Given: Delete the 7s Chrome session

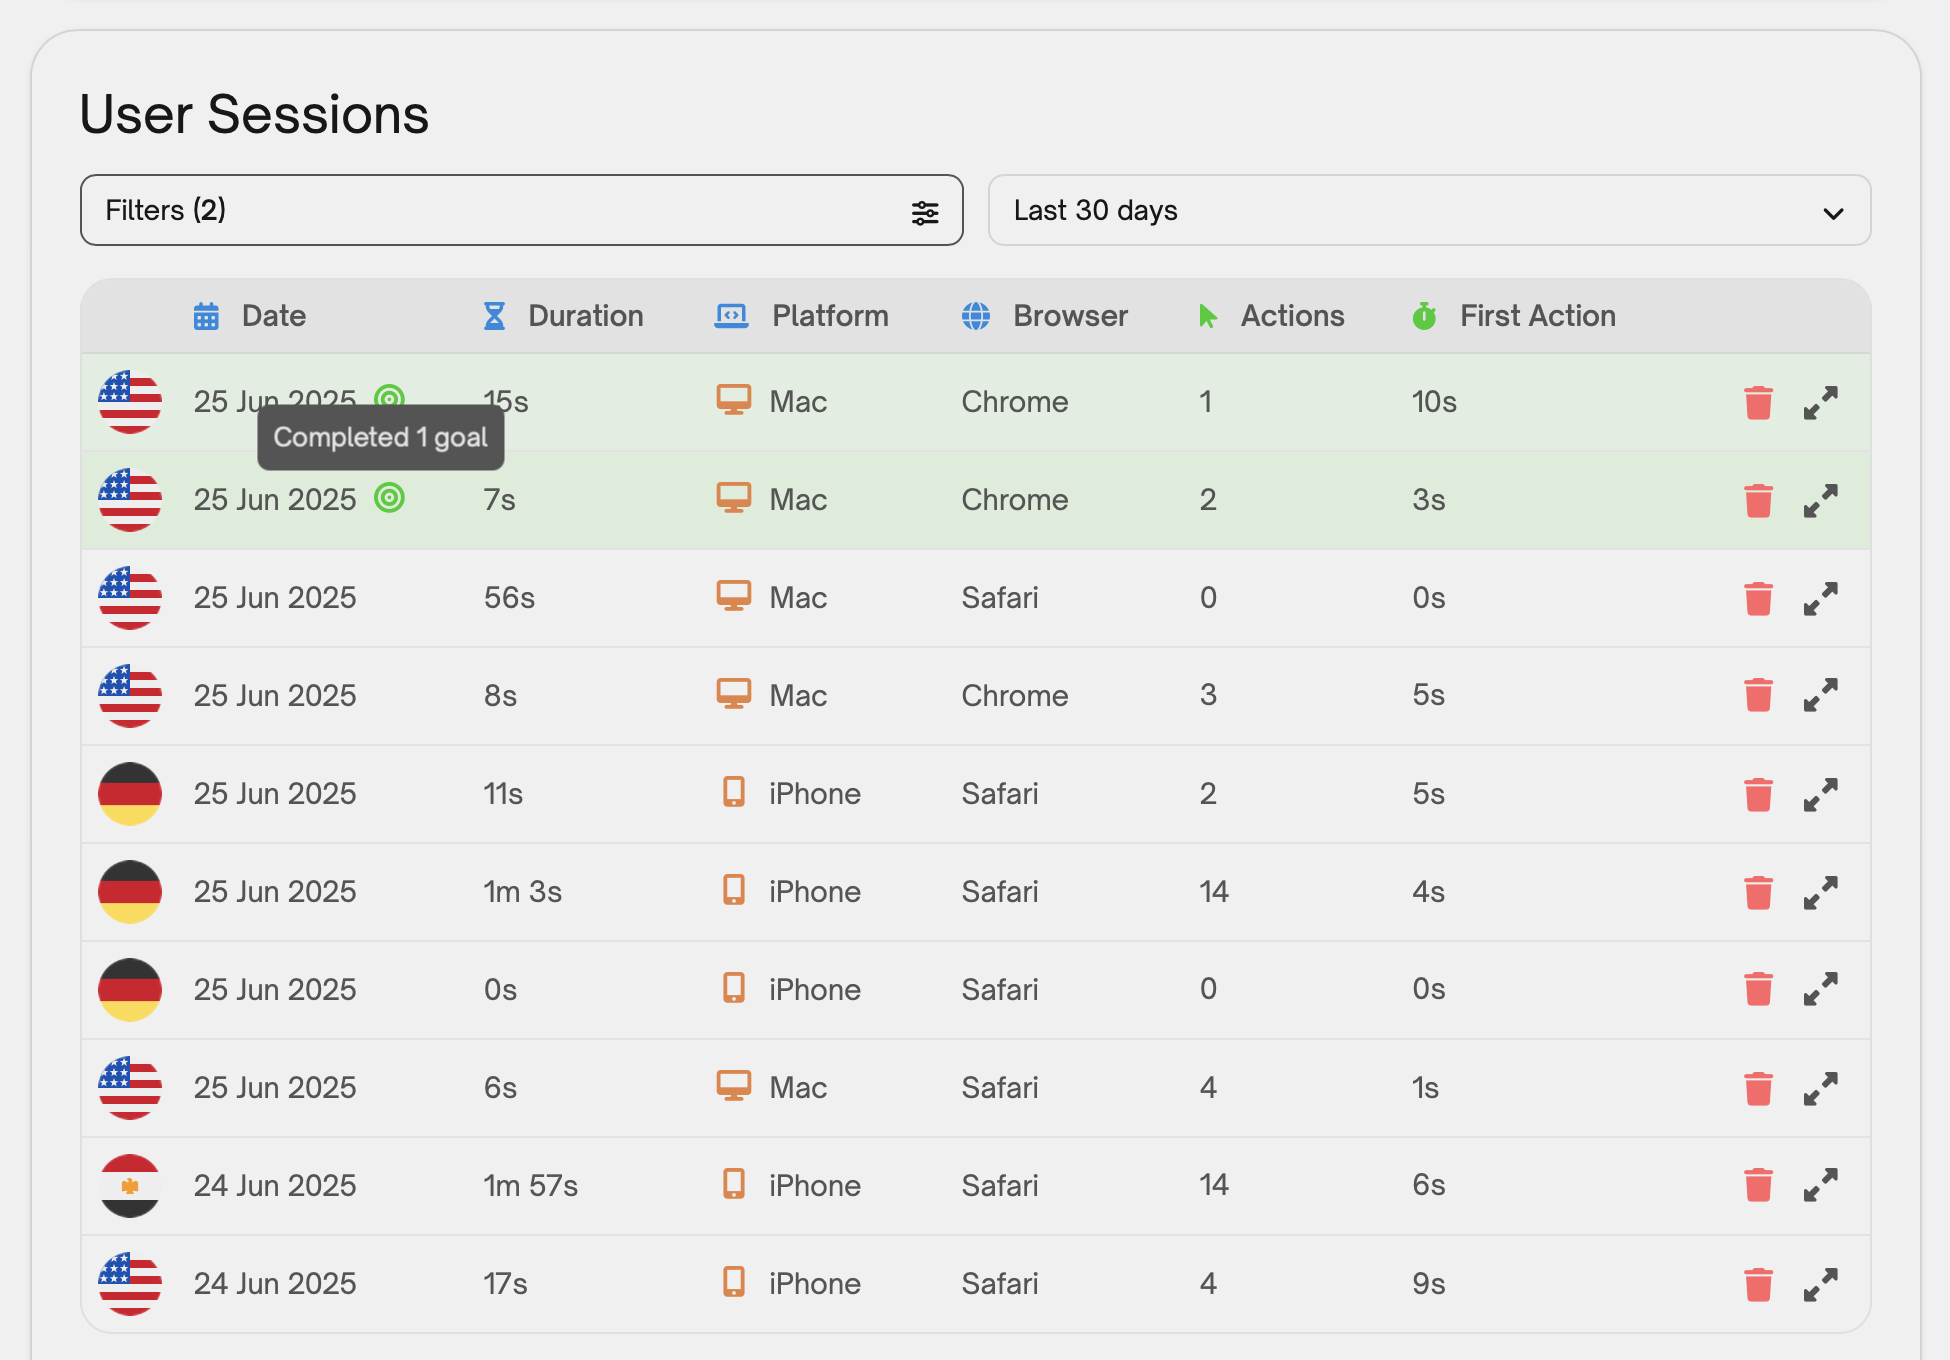Looking at the screenshot, I should (1758, 500).
